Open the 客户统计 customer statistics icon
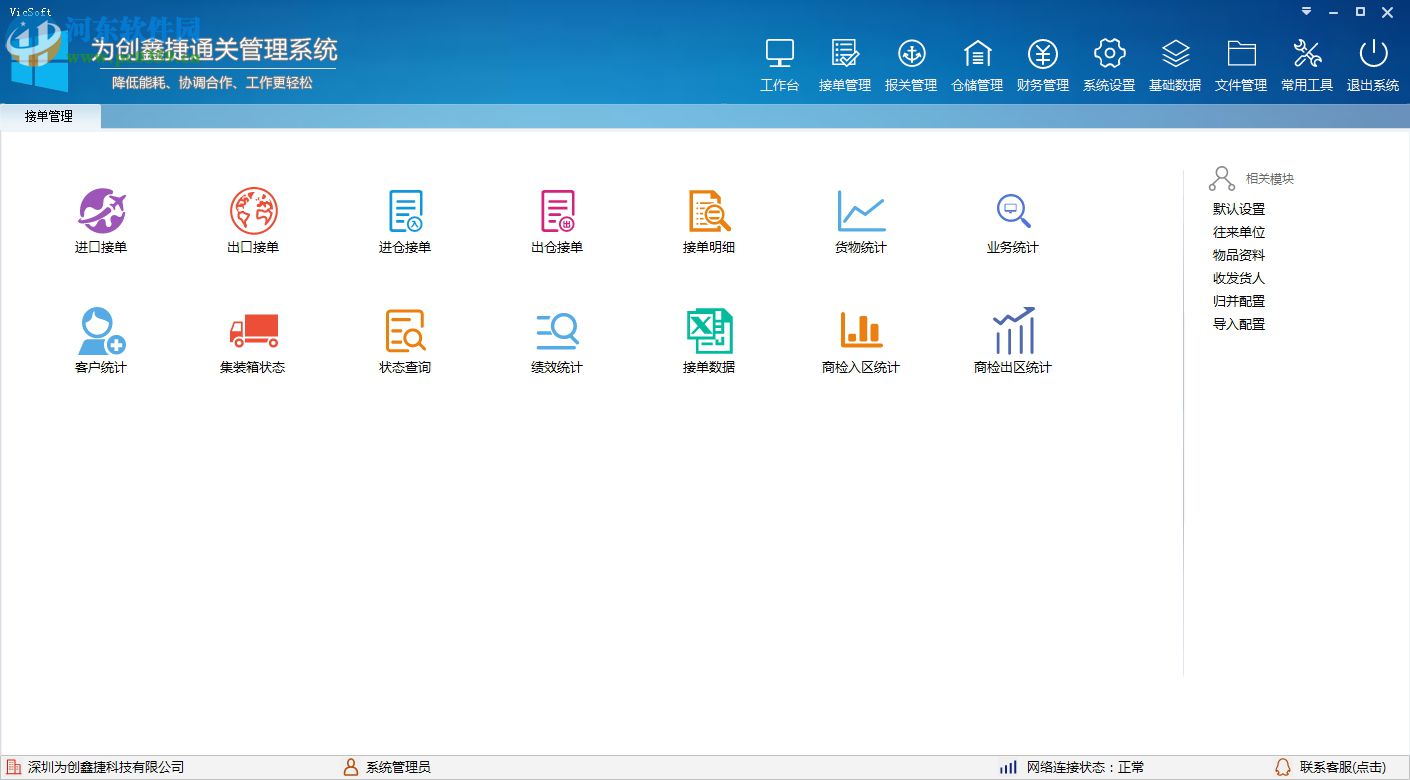The height and width of the screenshot is (780, 1410). pyautogui.click(x=101, y=331)
